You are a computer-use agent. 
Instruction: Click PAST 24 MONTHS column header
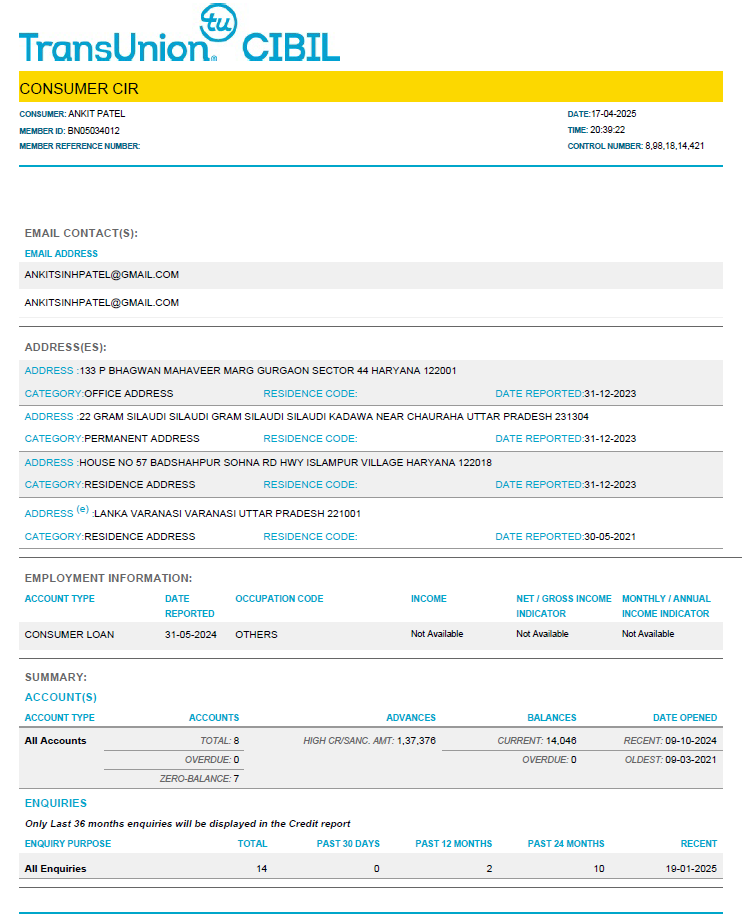pyautogui.click(x=566, y=844)
